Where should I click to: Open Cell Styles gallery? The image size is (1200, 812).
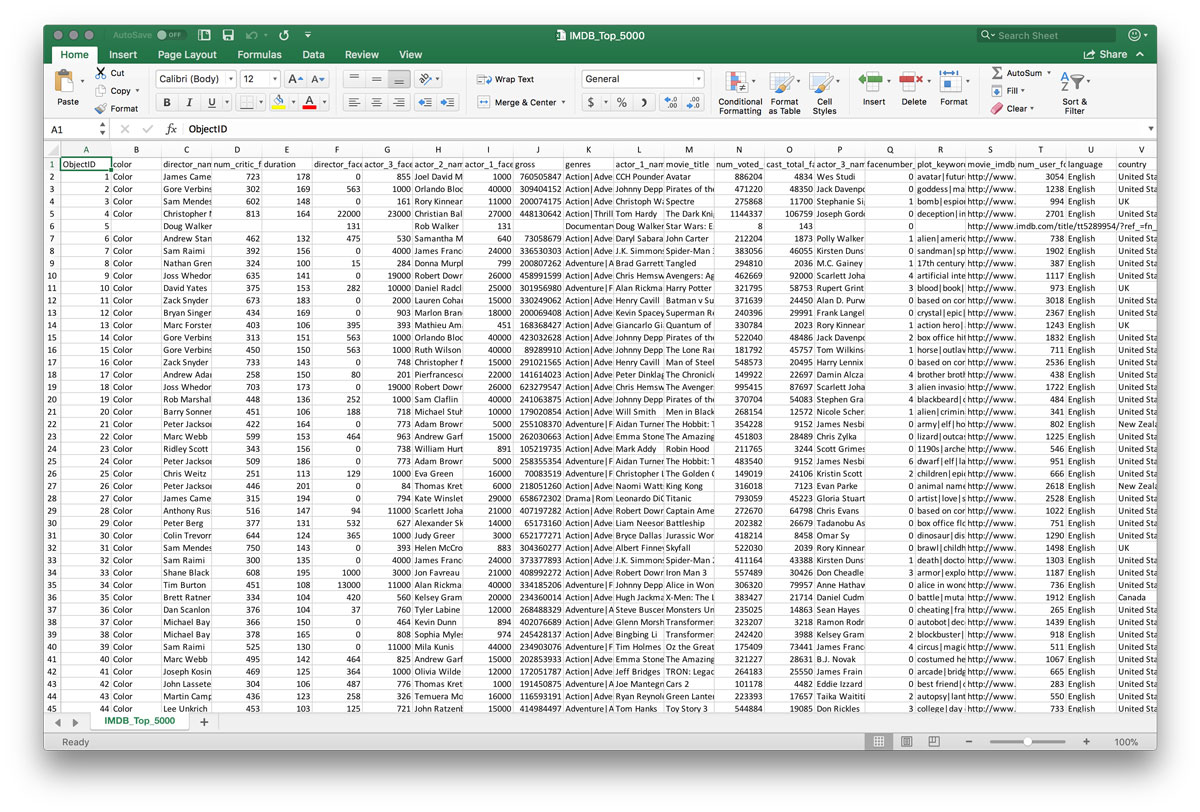pos(824,82)
